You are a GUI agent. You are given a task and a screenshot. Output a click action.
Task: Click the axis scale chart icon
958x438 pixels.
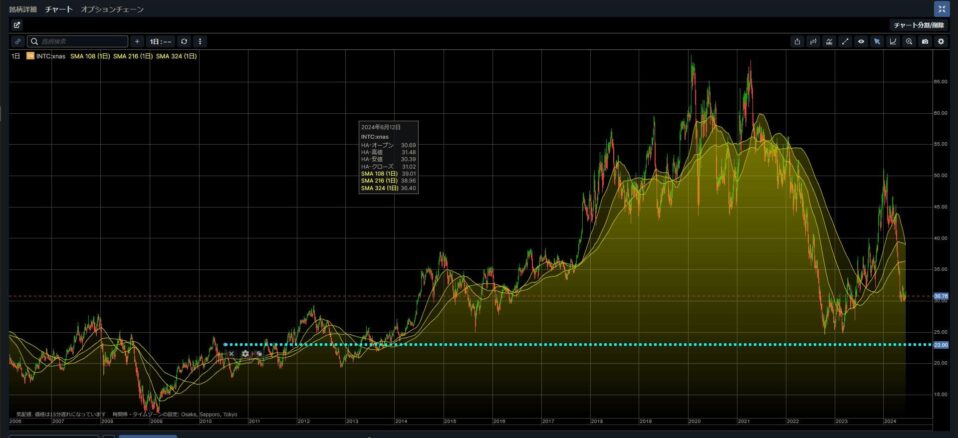coord(893,42)
